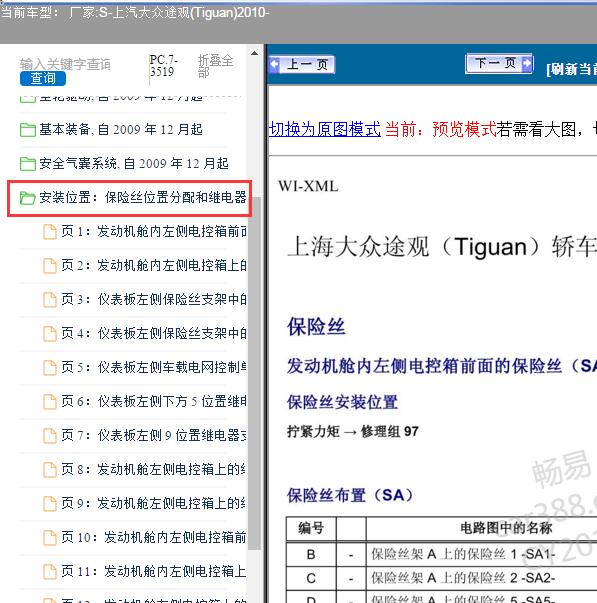Click the left arrow icon on 上一页
Image resolution: width=597 pixels, height=603 pixels.
coord(275,64)
